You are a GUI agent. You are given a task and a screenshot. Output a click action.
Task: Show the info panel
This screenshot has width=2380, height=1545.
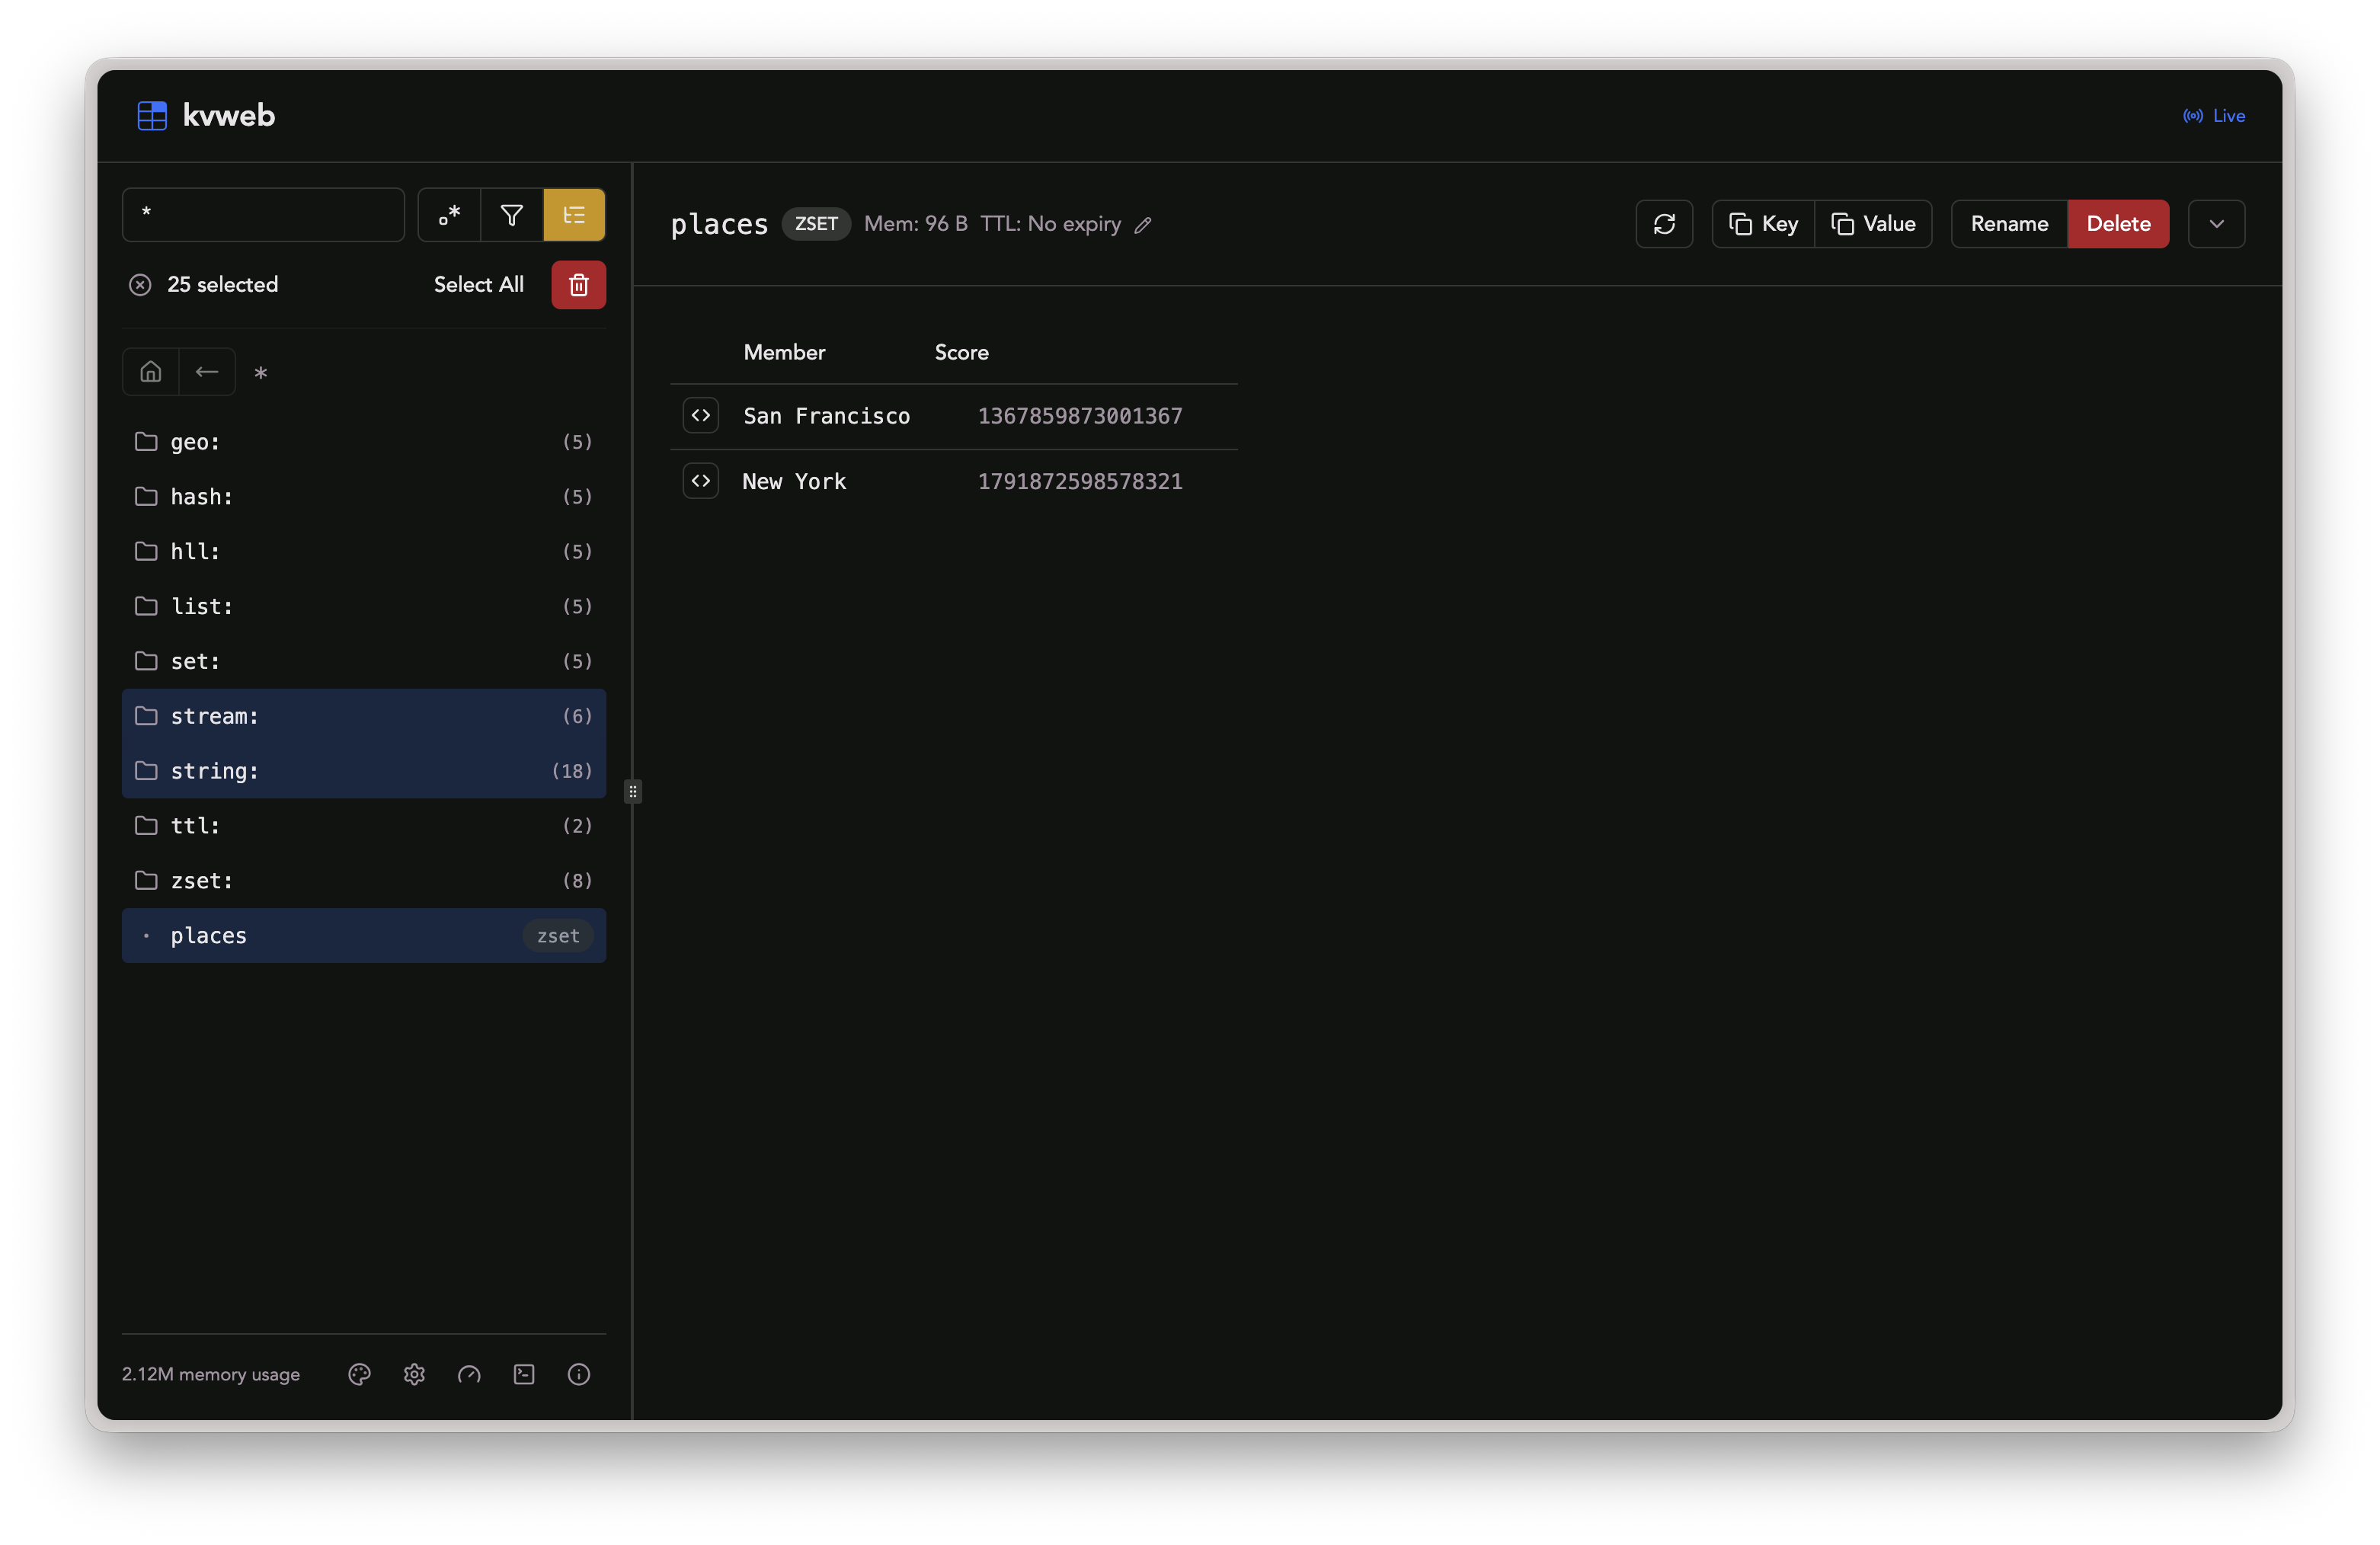click(578, 1374)
